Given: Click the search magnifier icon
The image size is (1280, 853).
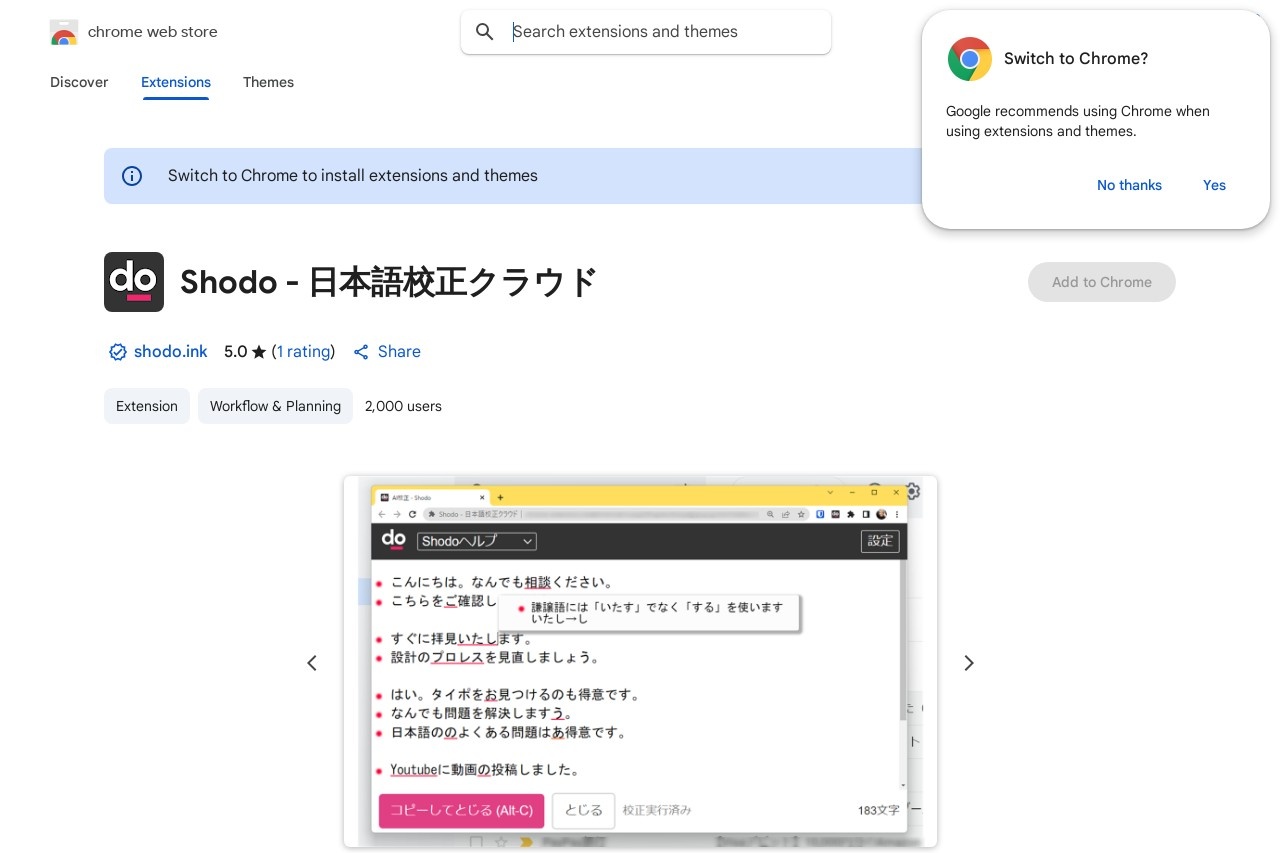Looking at the screenshot, I should coord(485,32).
